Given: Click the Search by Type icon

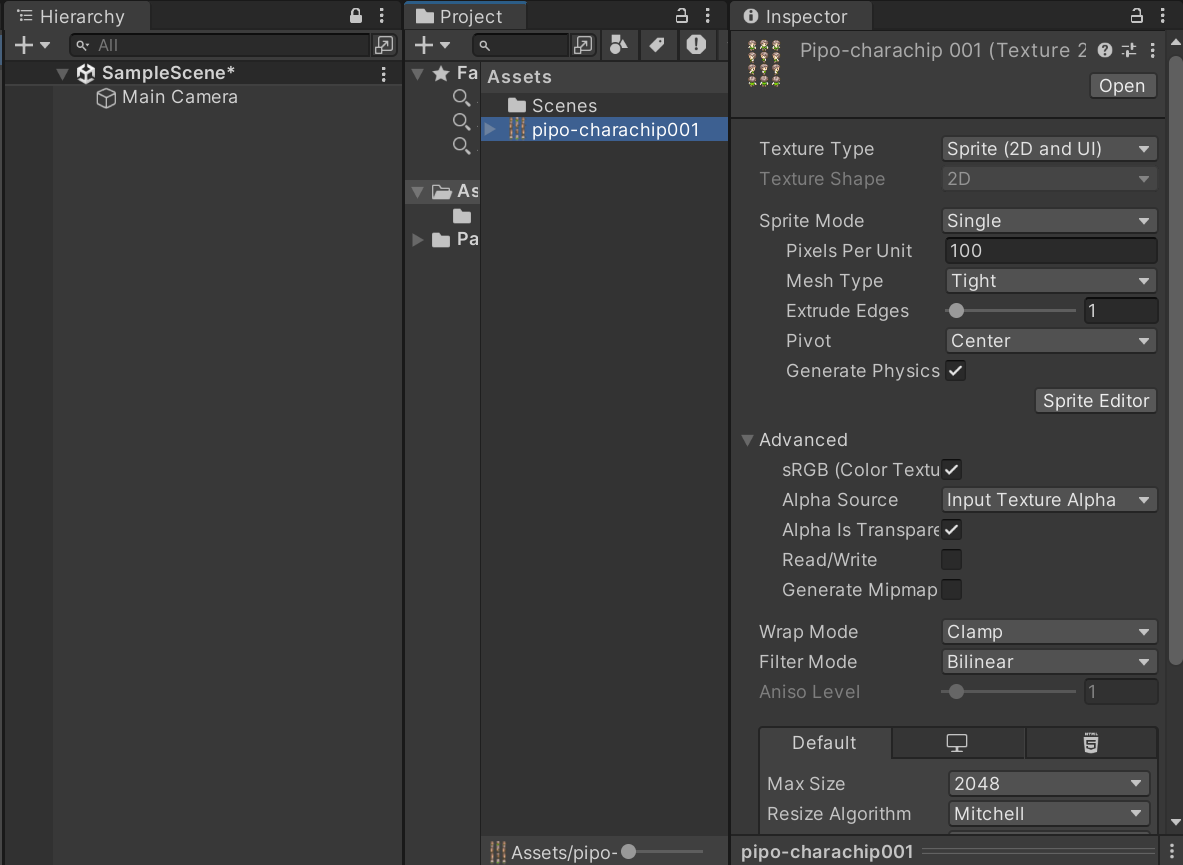Looking at the screenshot, I should [619, 44].
